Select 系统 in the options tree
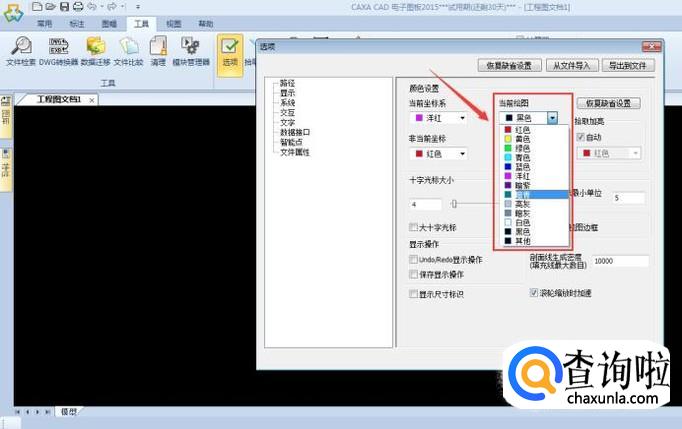This screenshot has width=682, height=429. (288, 103)
